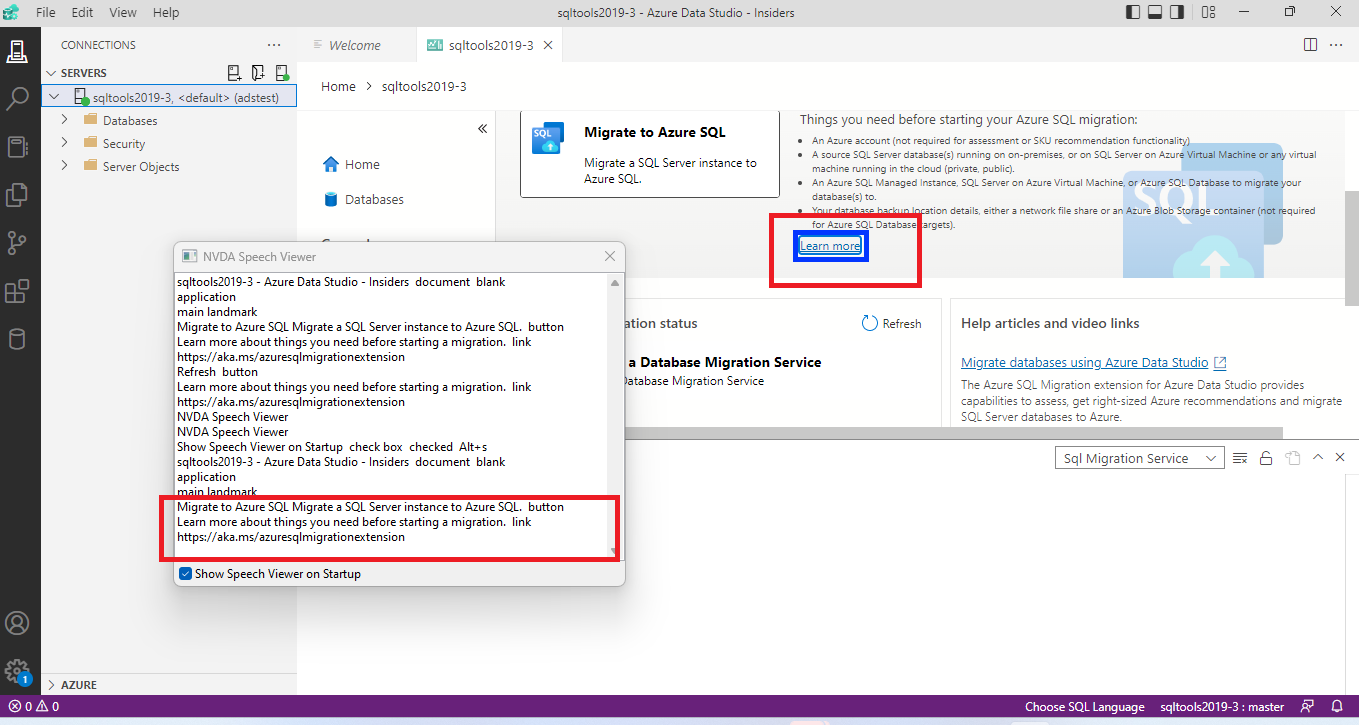1359x725 pixels.
Task: Toggle the active connections filter in SERVERS
Action: 282,72
